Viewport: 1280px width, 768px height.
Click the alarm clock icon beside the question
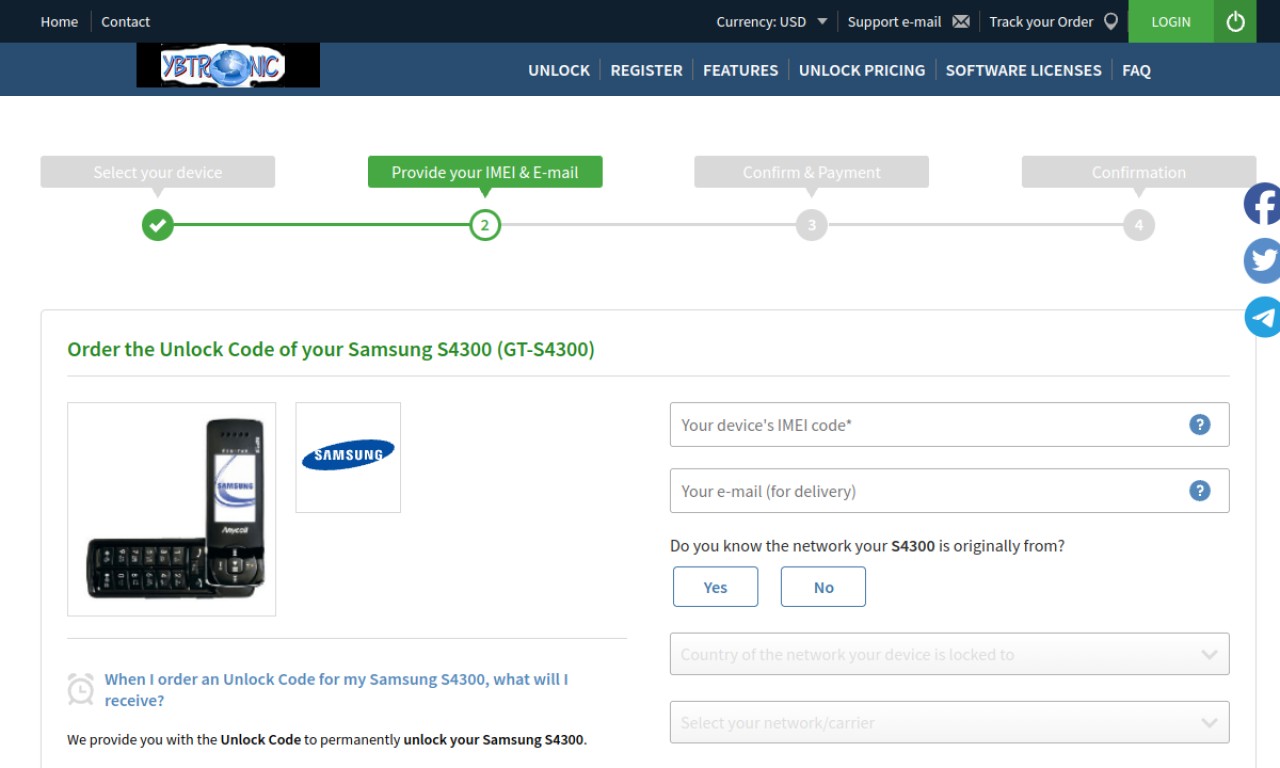[x=81, y=689]
